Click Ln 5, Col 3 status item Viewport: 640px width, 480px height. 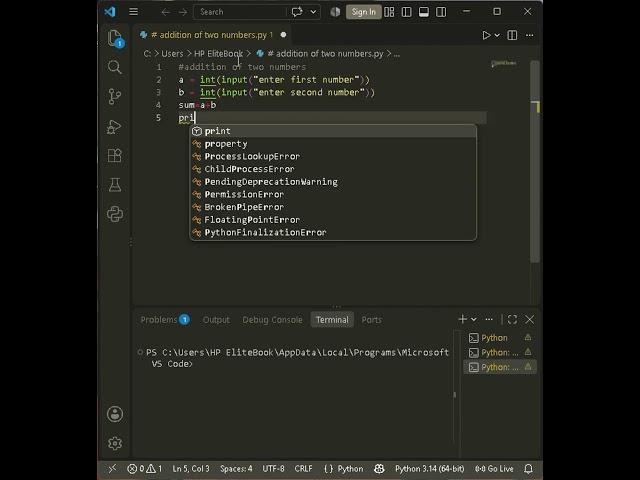[191, 469]
